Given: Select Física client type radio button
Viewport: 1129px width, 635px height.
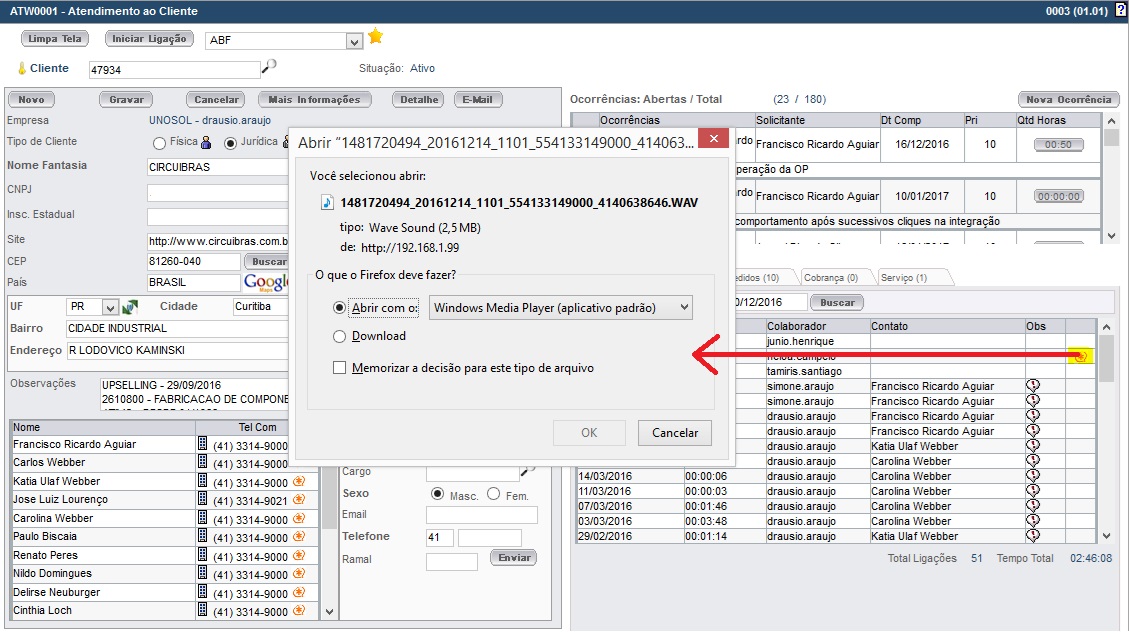Looking at the screenshot, I should (x=160, y=143).
